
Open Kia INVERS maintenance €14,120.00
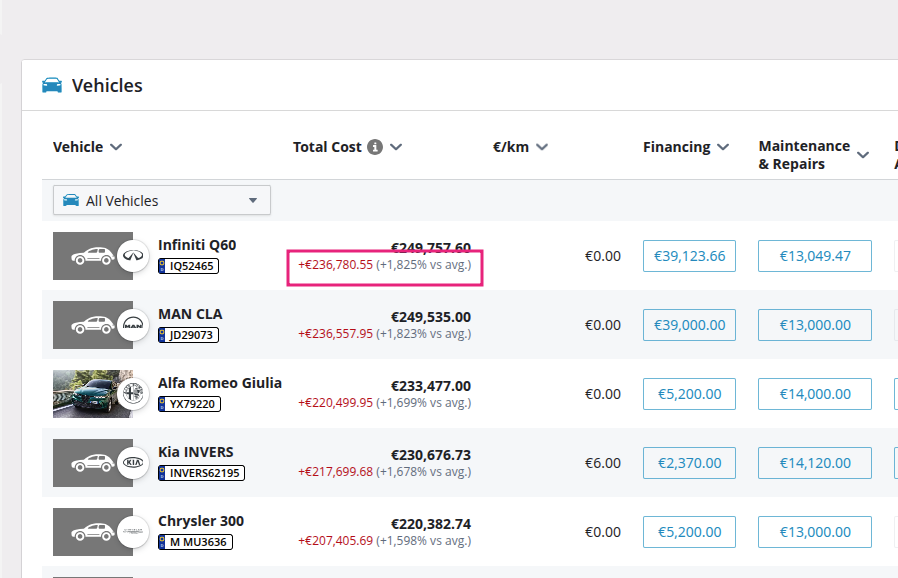coord(815,463)
